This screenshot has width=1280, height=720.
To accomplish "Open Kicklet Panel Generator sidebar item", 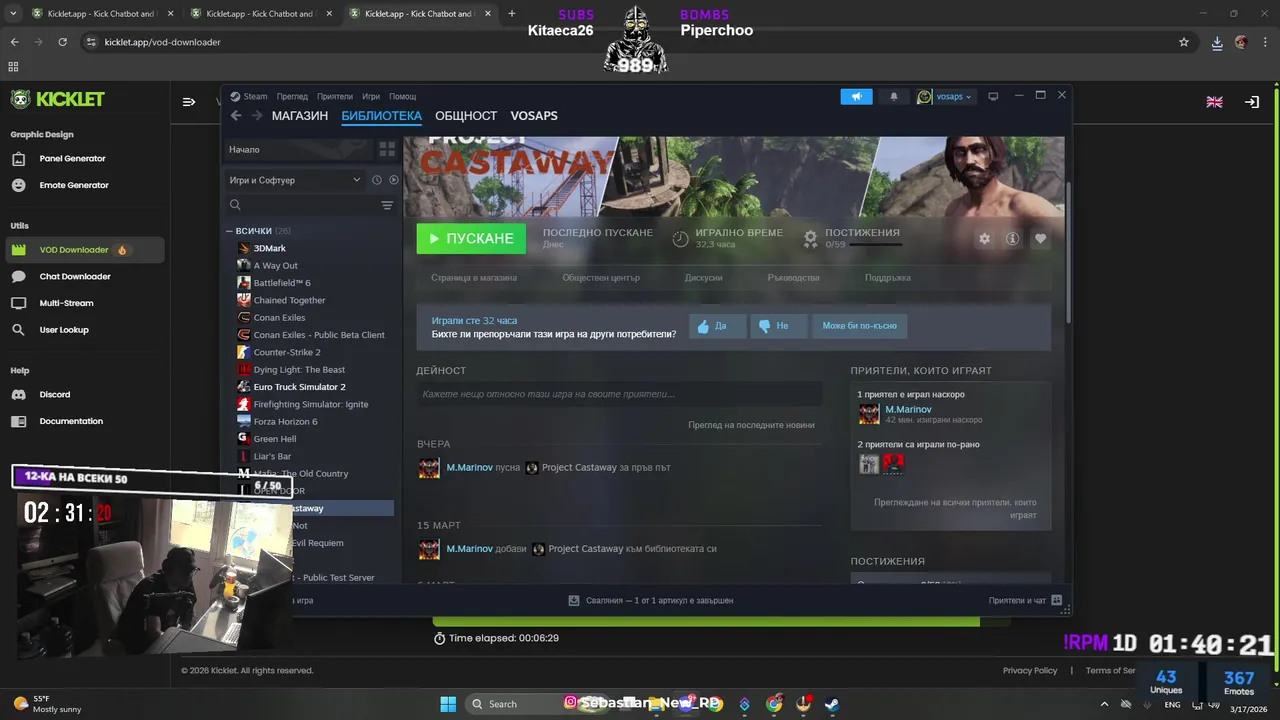I will 72,158.
